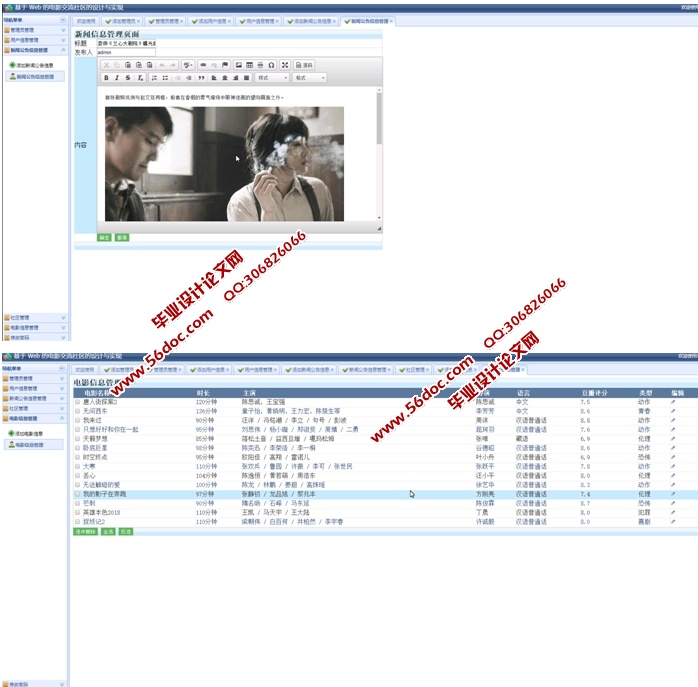Check the box for 大寒

77,466
